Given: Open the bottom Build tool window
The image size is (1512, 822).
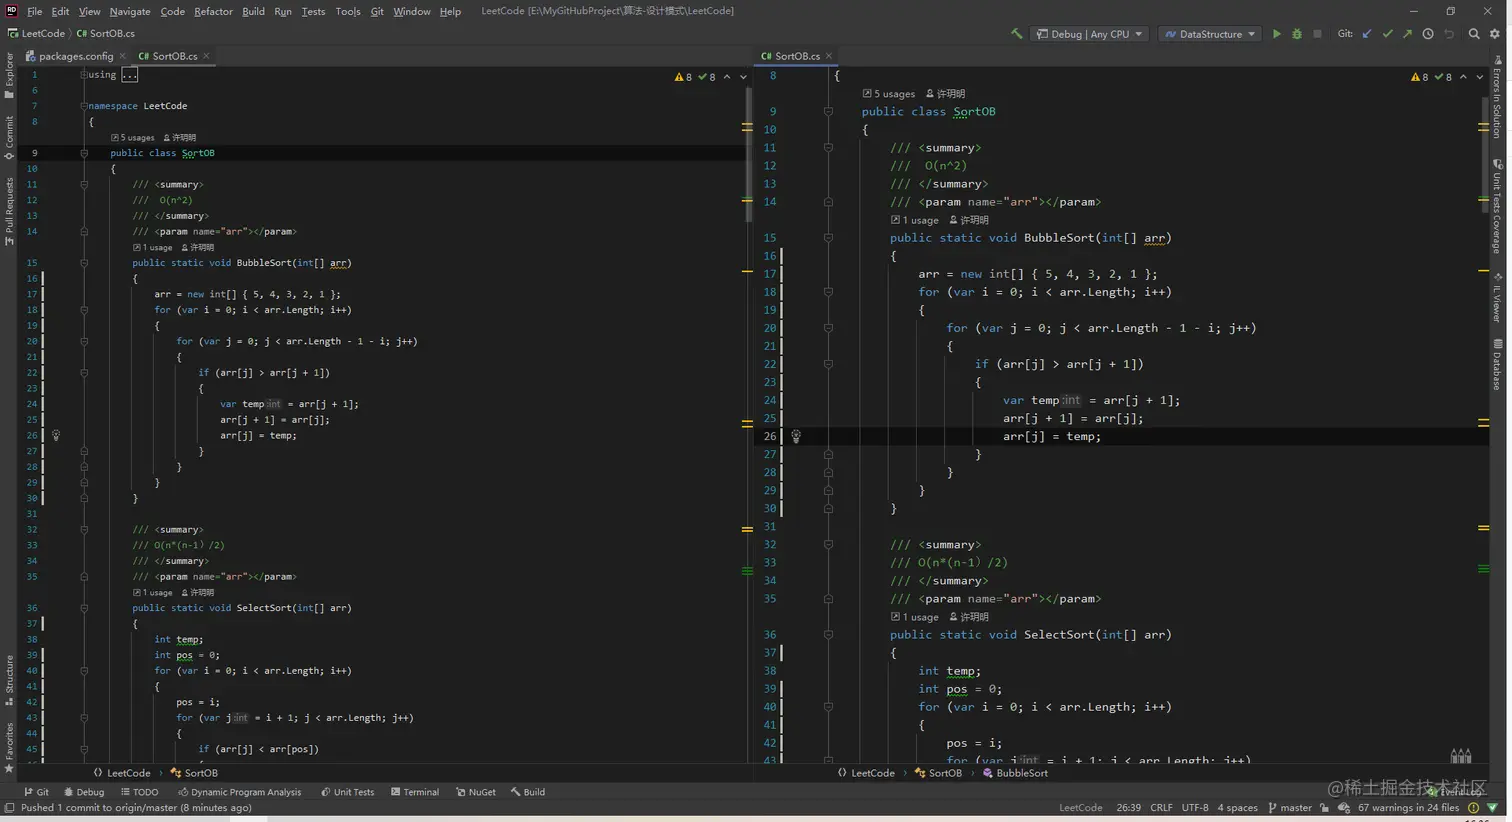Looking at the screenshot, I should pyautogui.click(x=527, y=792).
